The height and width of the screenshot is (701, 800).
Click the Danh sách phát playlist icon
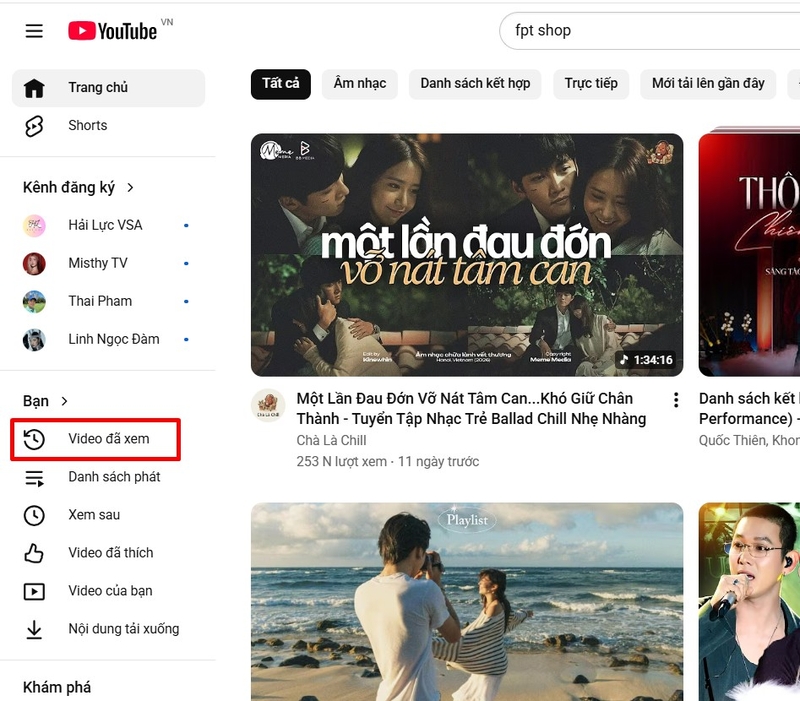[34, 478]
